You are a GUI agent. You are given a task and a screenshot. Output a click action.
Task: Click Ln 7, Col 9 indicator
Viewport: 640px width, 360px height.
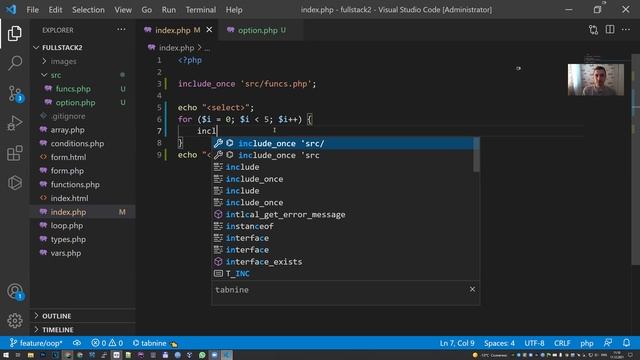click(457, 343)
